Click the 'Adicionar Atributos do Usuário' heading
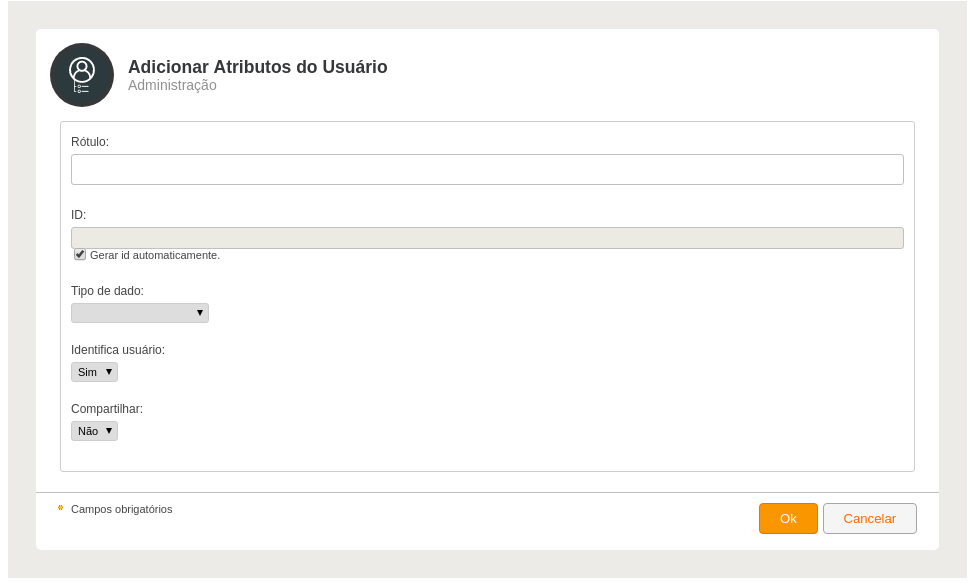 pos(257,67)
